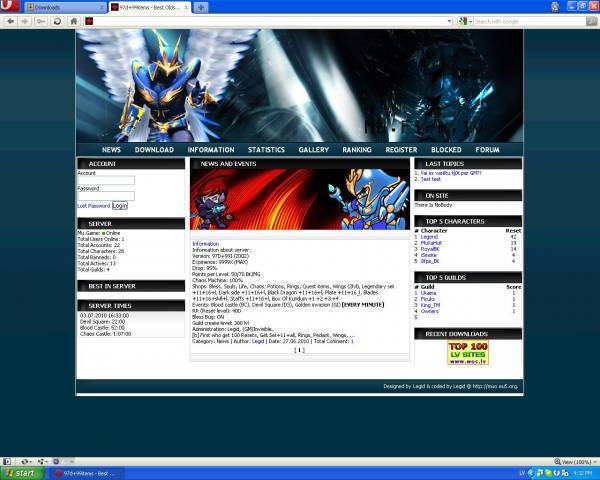Click the browser address bar

pyautogui.click(x=269, y=21)
